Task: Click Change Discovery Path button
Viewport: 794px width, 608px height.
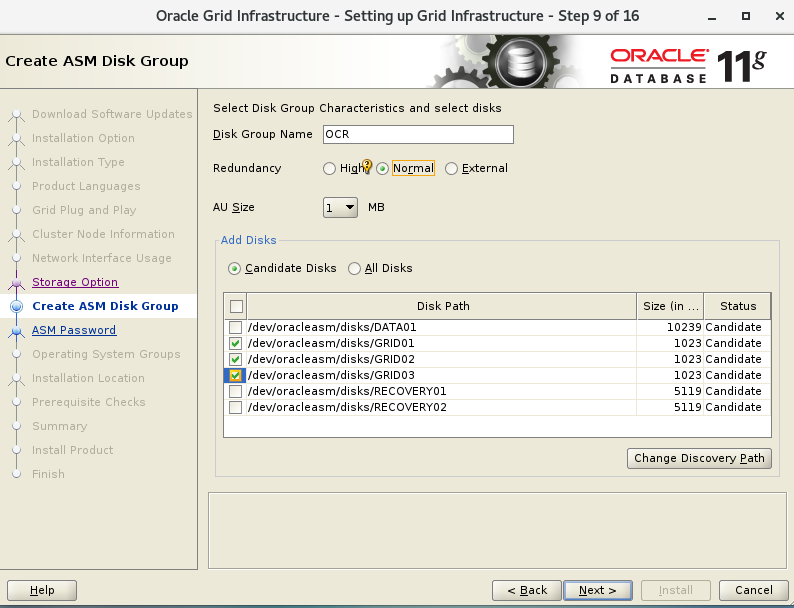Action: (699, 458)
